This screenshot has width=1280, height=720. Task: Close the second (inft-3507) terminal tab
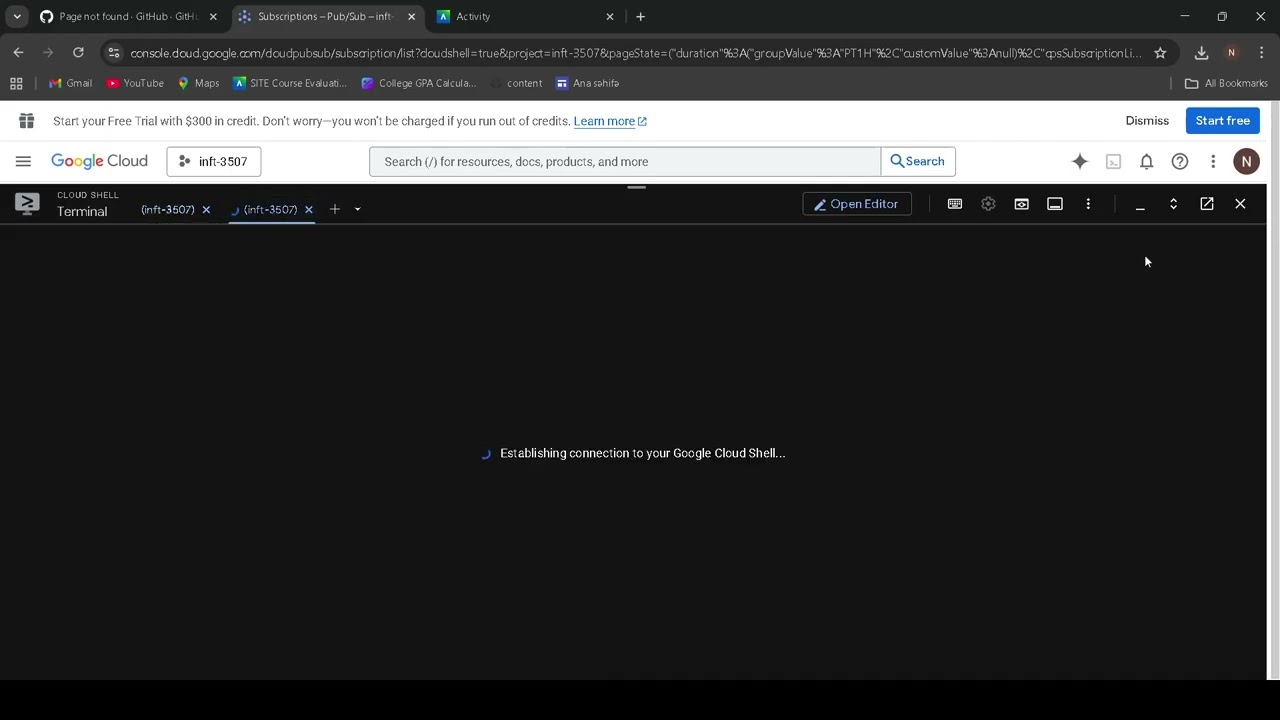[308, 210]
